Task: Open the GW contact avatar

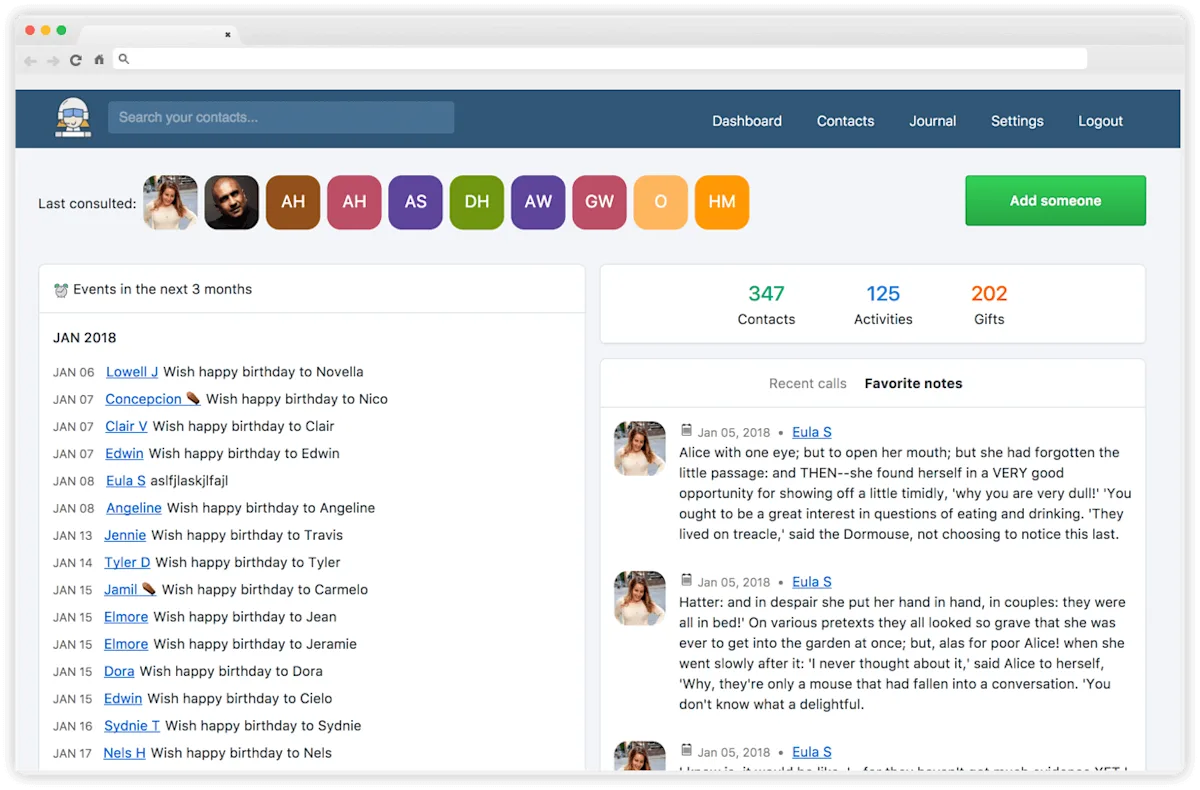Action: (599, 202)
